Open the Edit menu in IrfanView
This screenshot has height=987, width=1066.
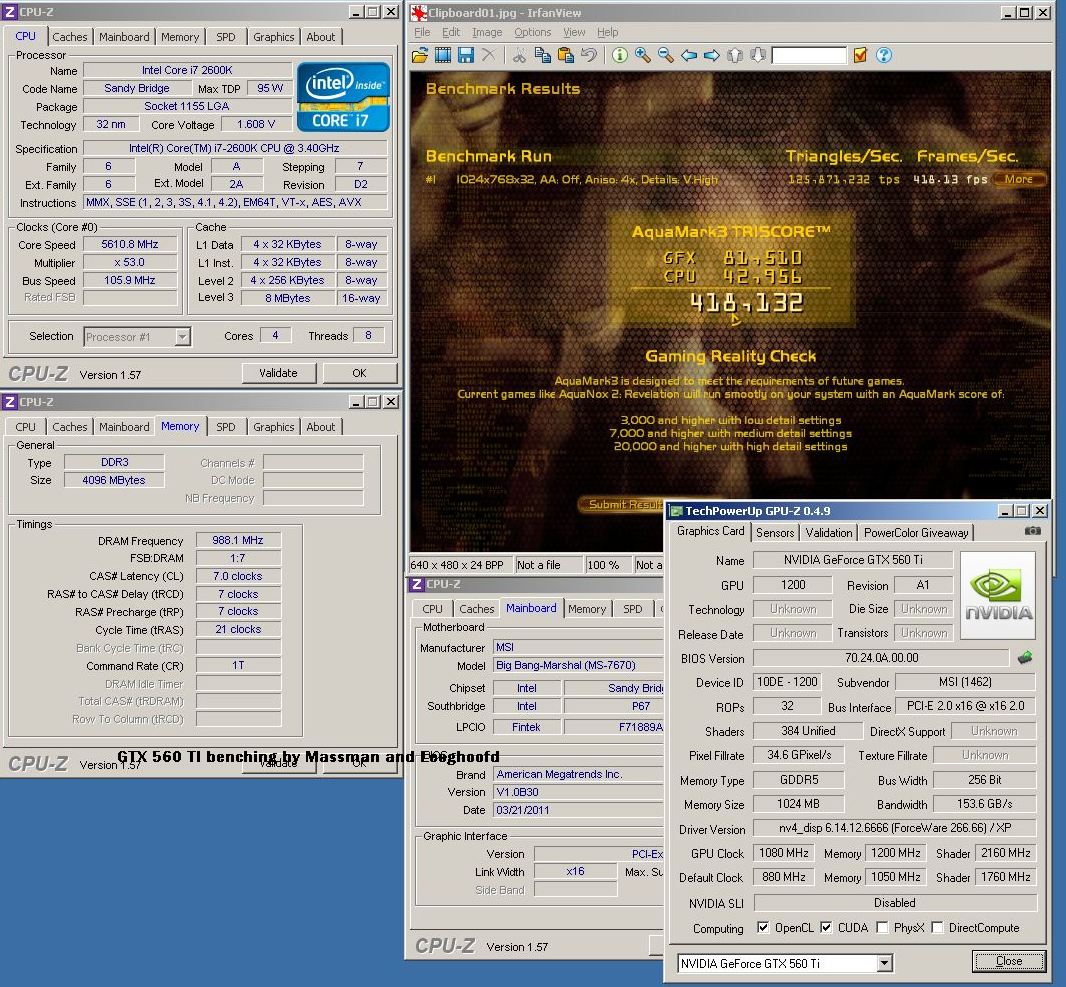coord(451,32)
